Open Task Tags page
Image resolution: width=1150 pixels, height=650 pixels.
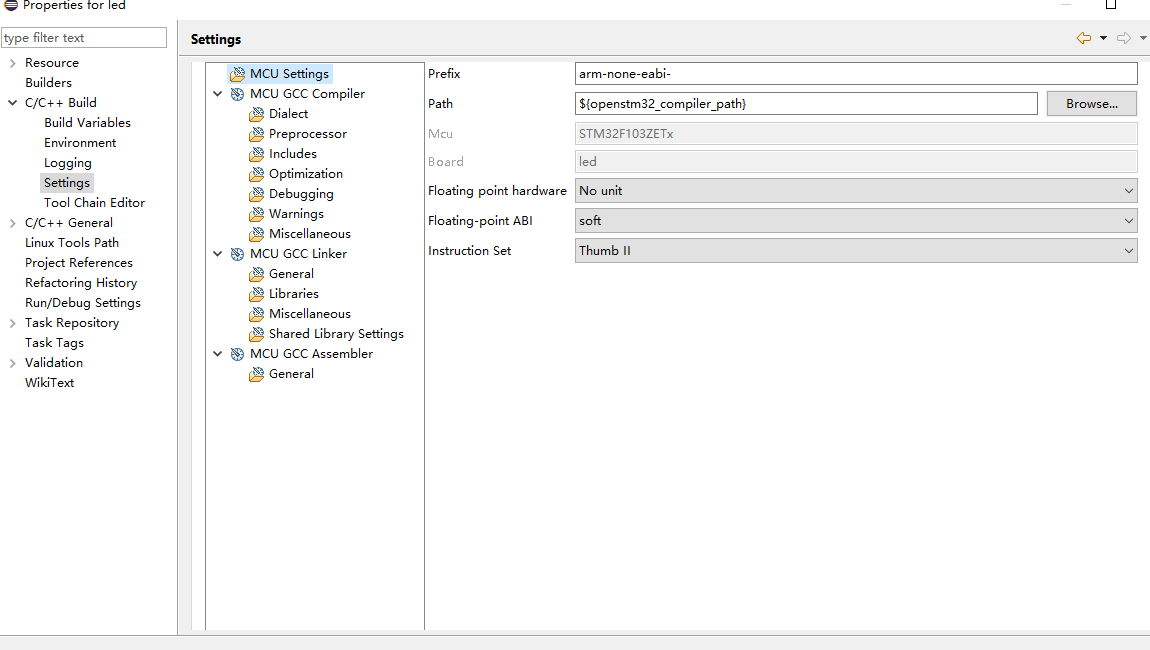pyautogui.click(x=54, y=343)
